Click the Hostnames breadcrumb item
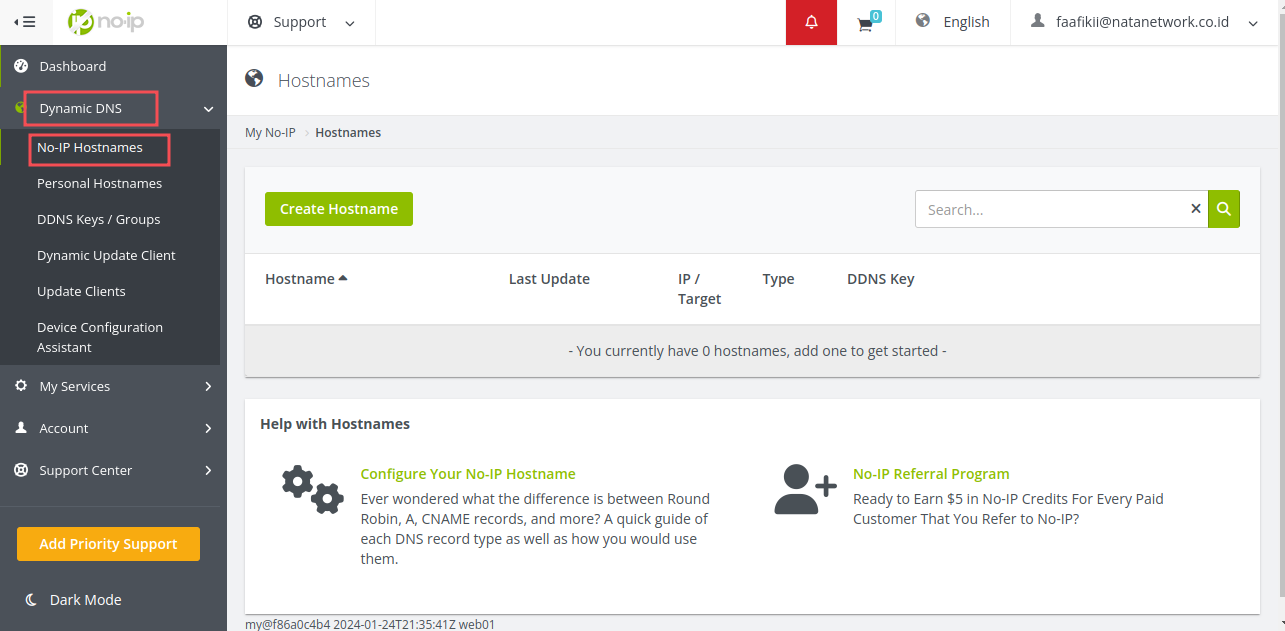Viewport: 1285px width, 631px height. 348,132
